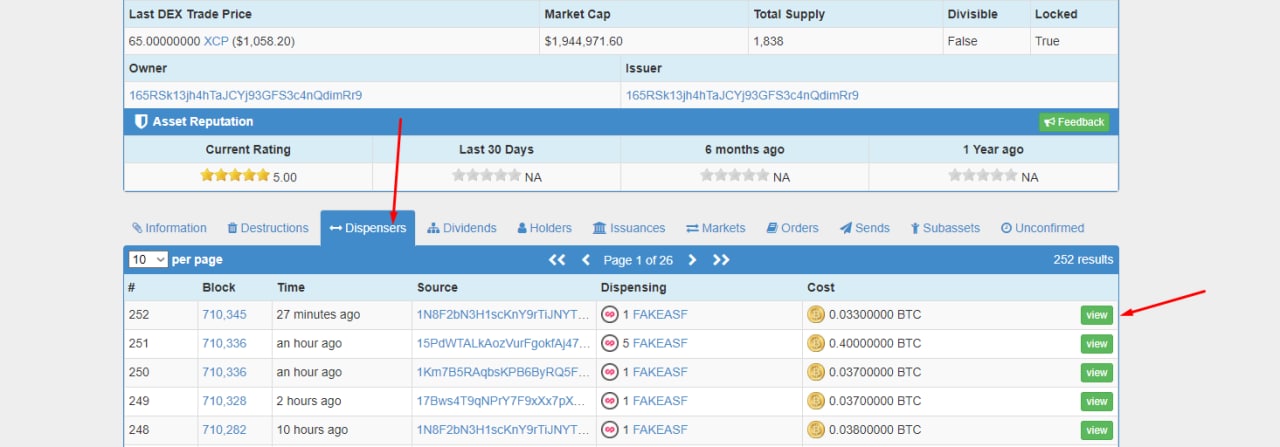Click the Current Rating gold stars
Image resolution: width=1280 pixels, height=447 pixels.
tap(235, 175)
